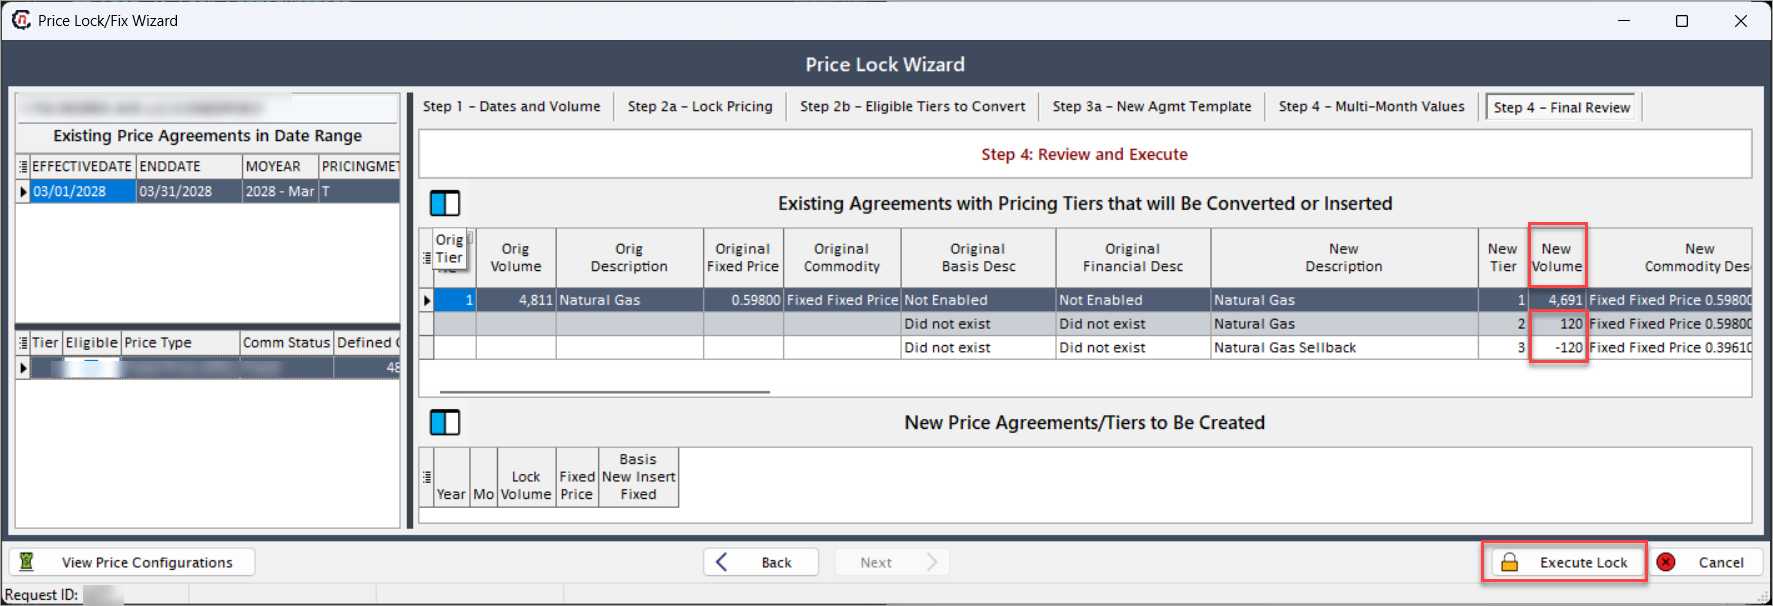Switch to Step 1 - Dates and Volume tab
The height and width of the screenshot is (606, 1773).
(x=512, y=106)
